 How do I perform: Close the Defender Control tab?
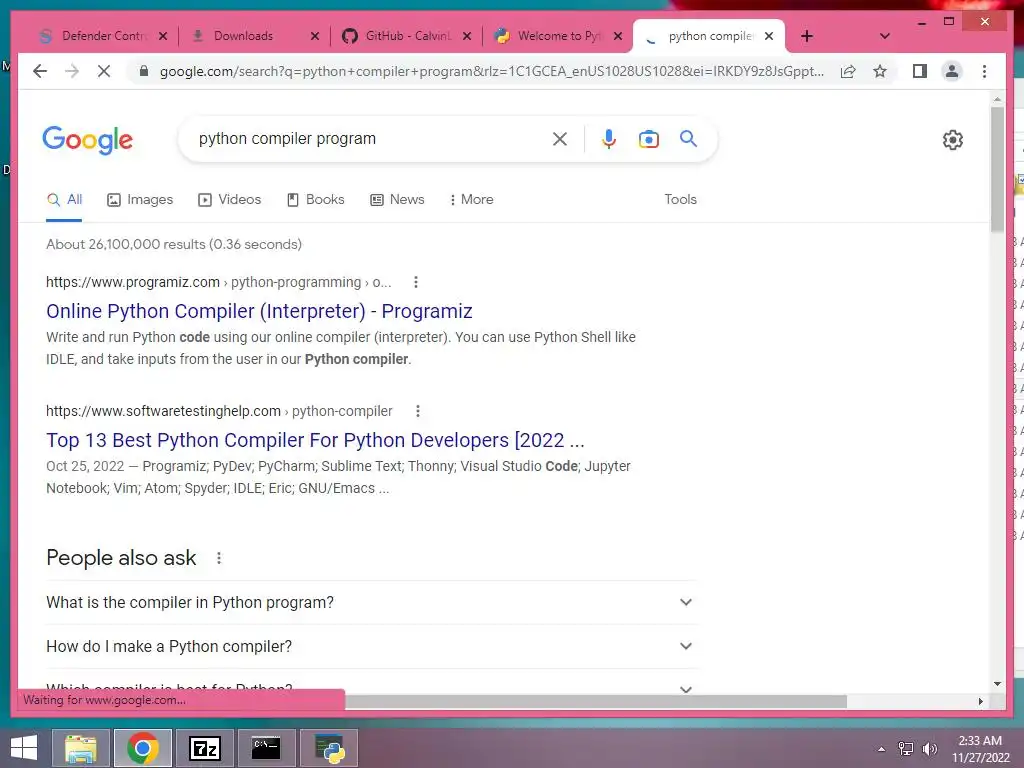coord(163,36)
